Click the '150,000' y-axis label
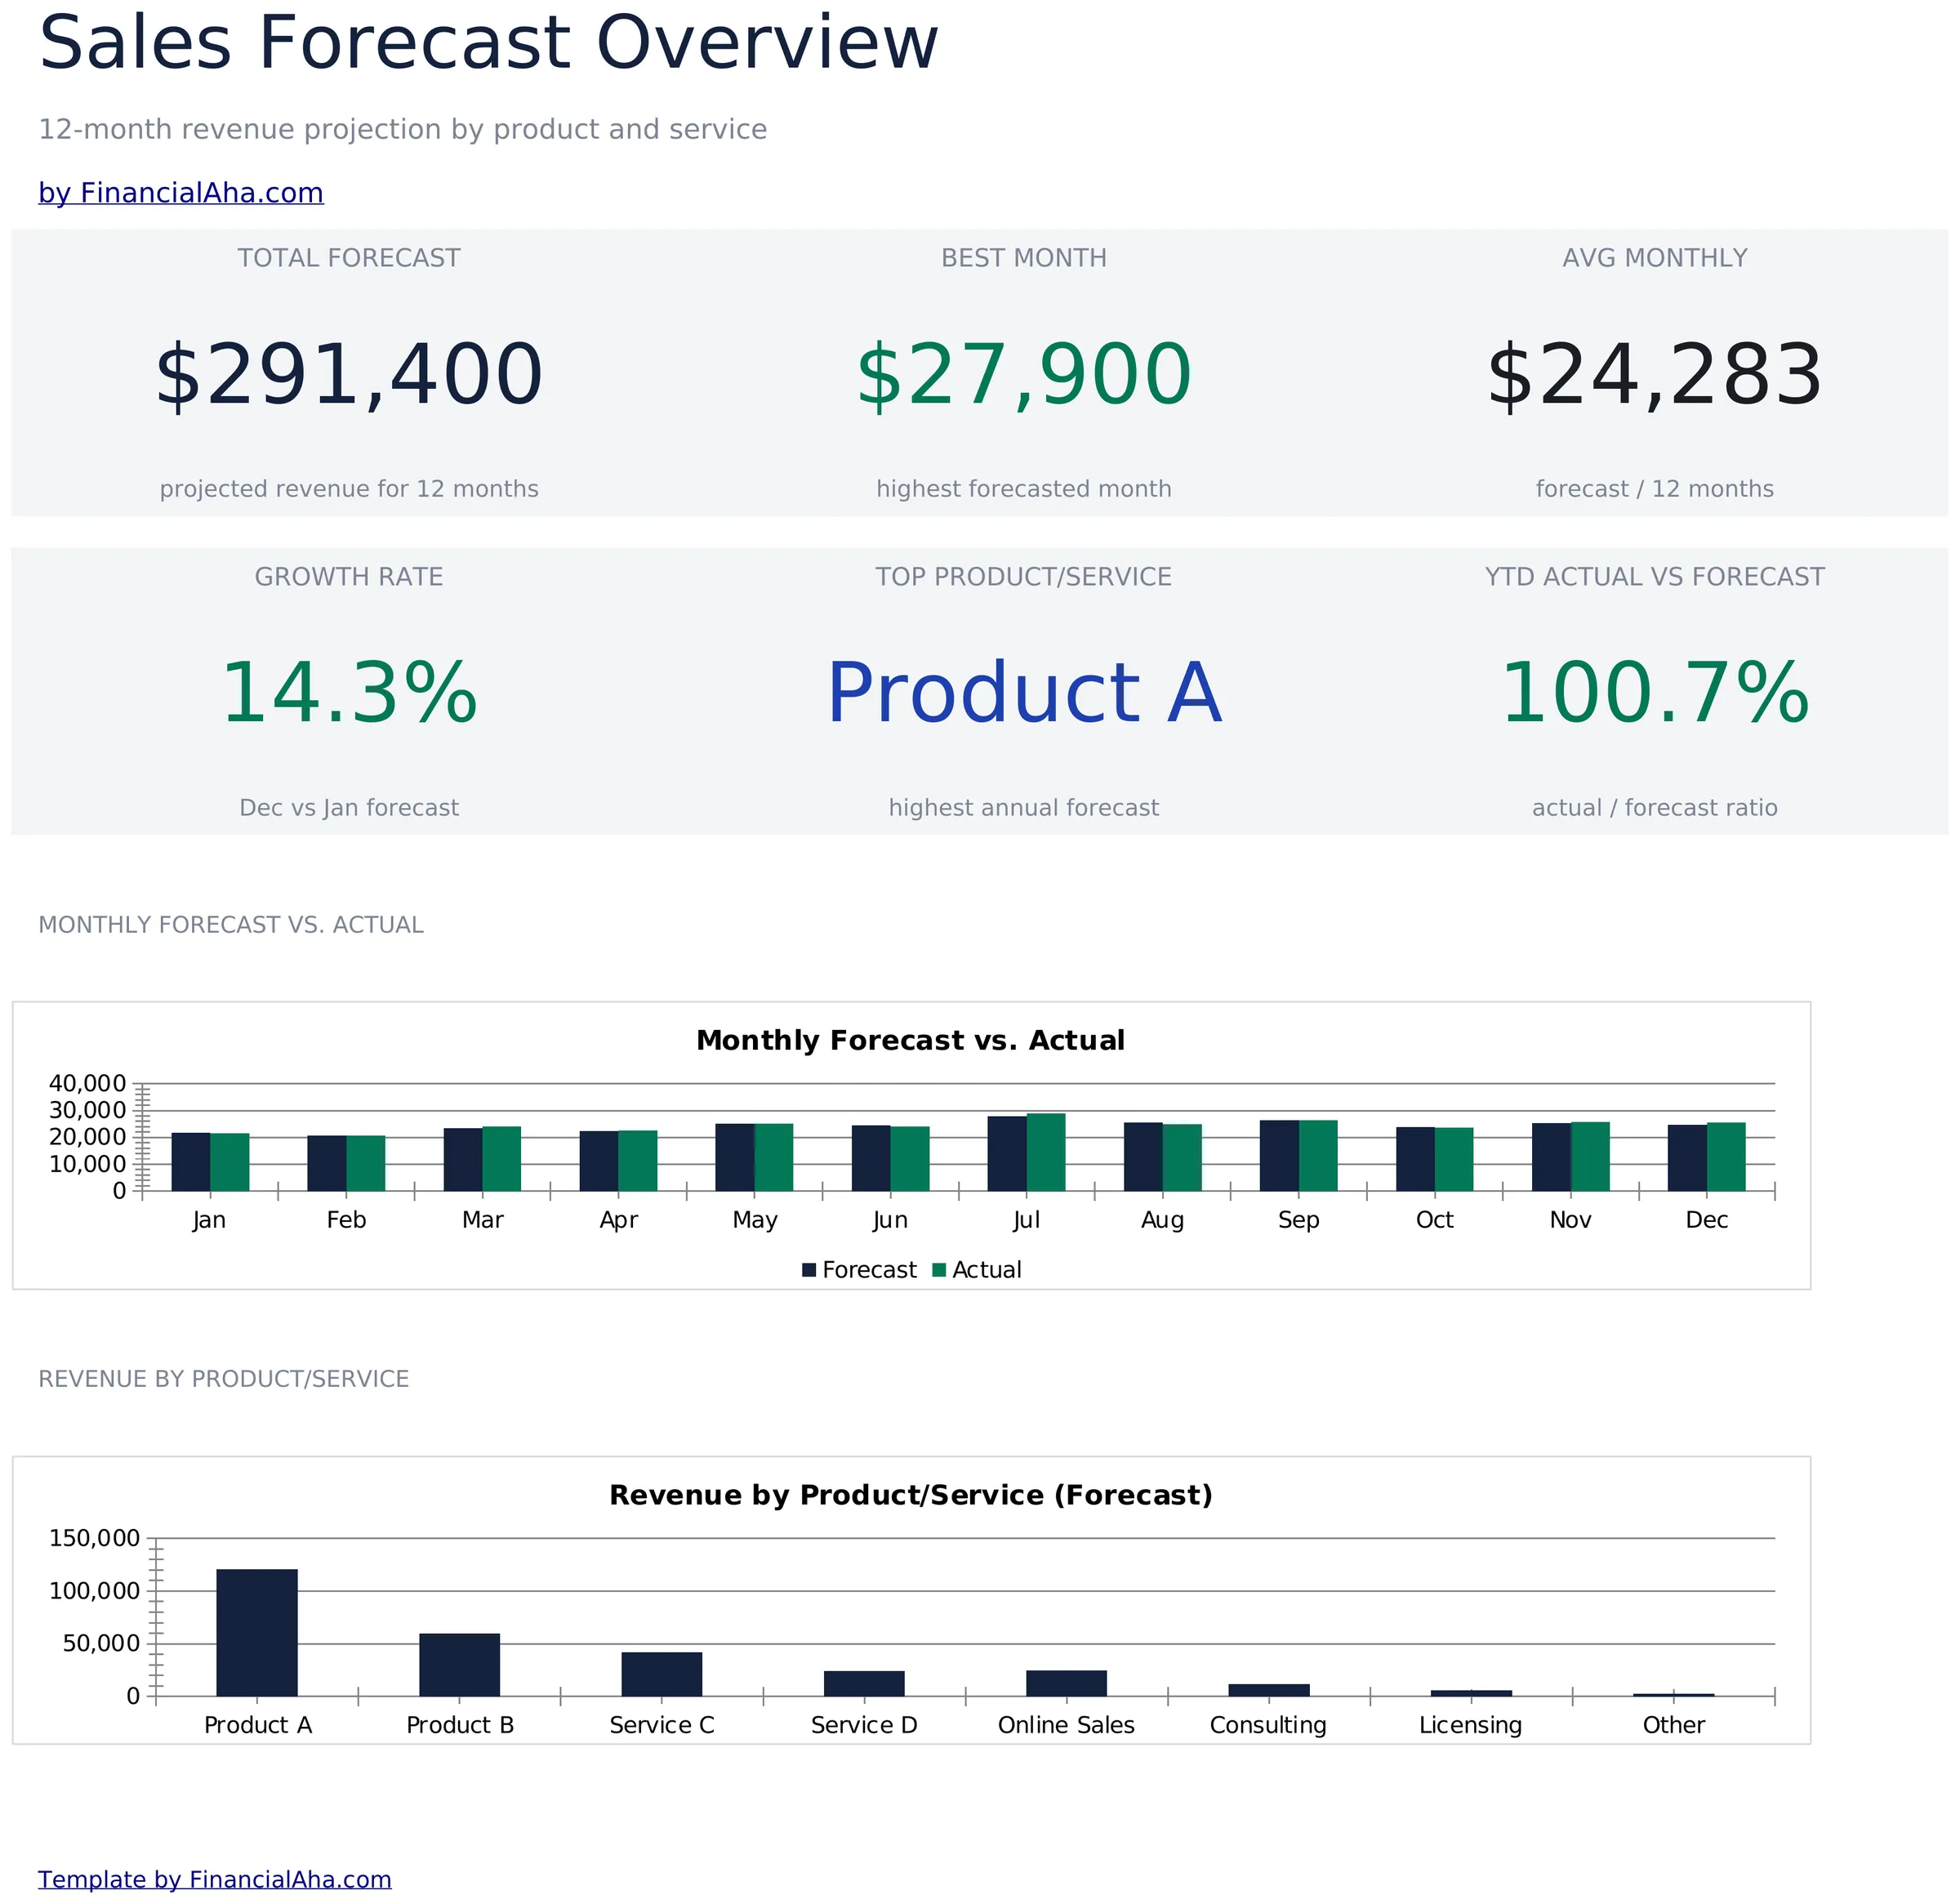 click(95, 1538)
